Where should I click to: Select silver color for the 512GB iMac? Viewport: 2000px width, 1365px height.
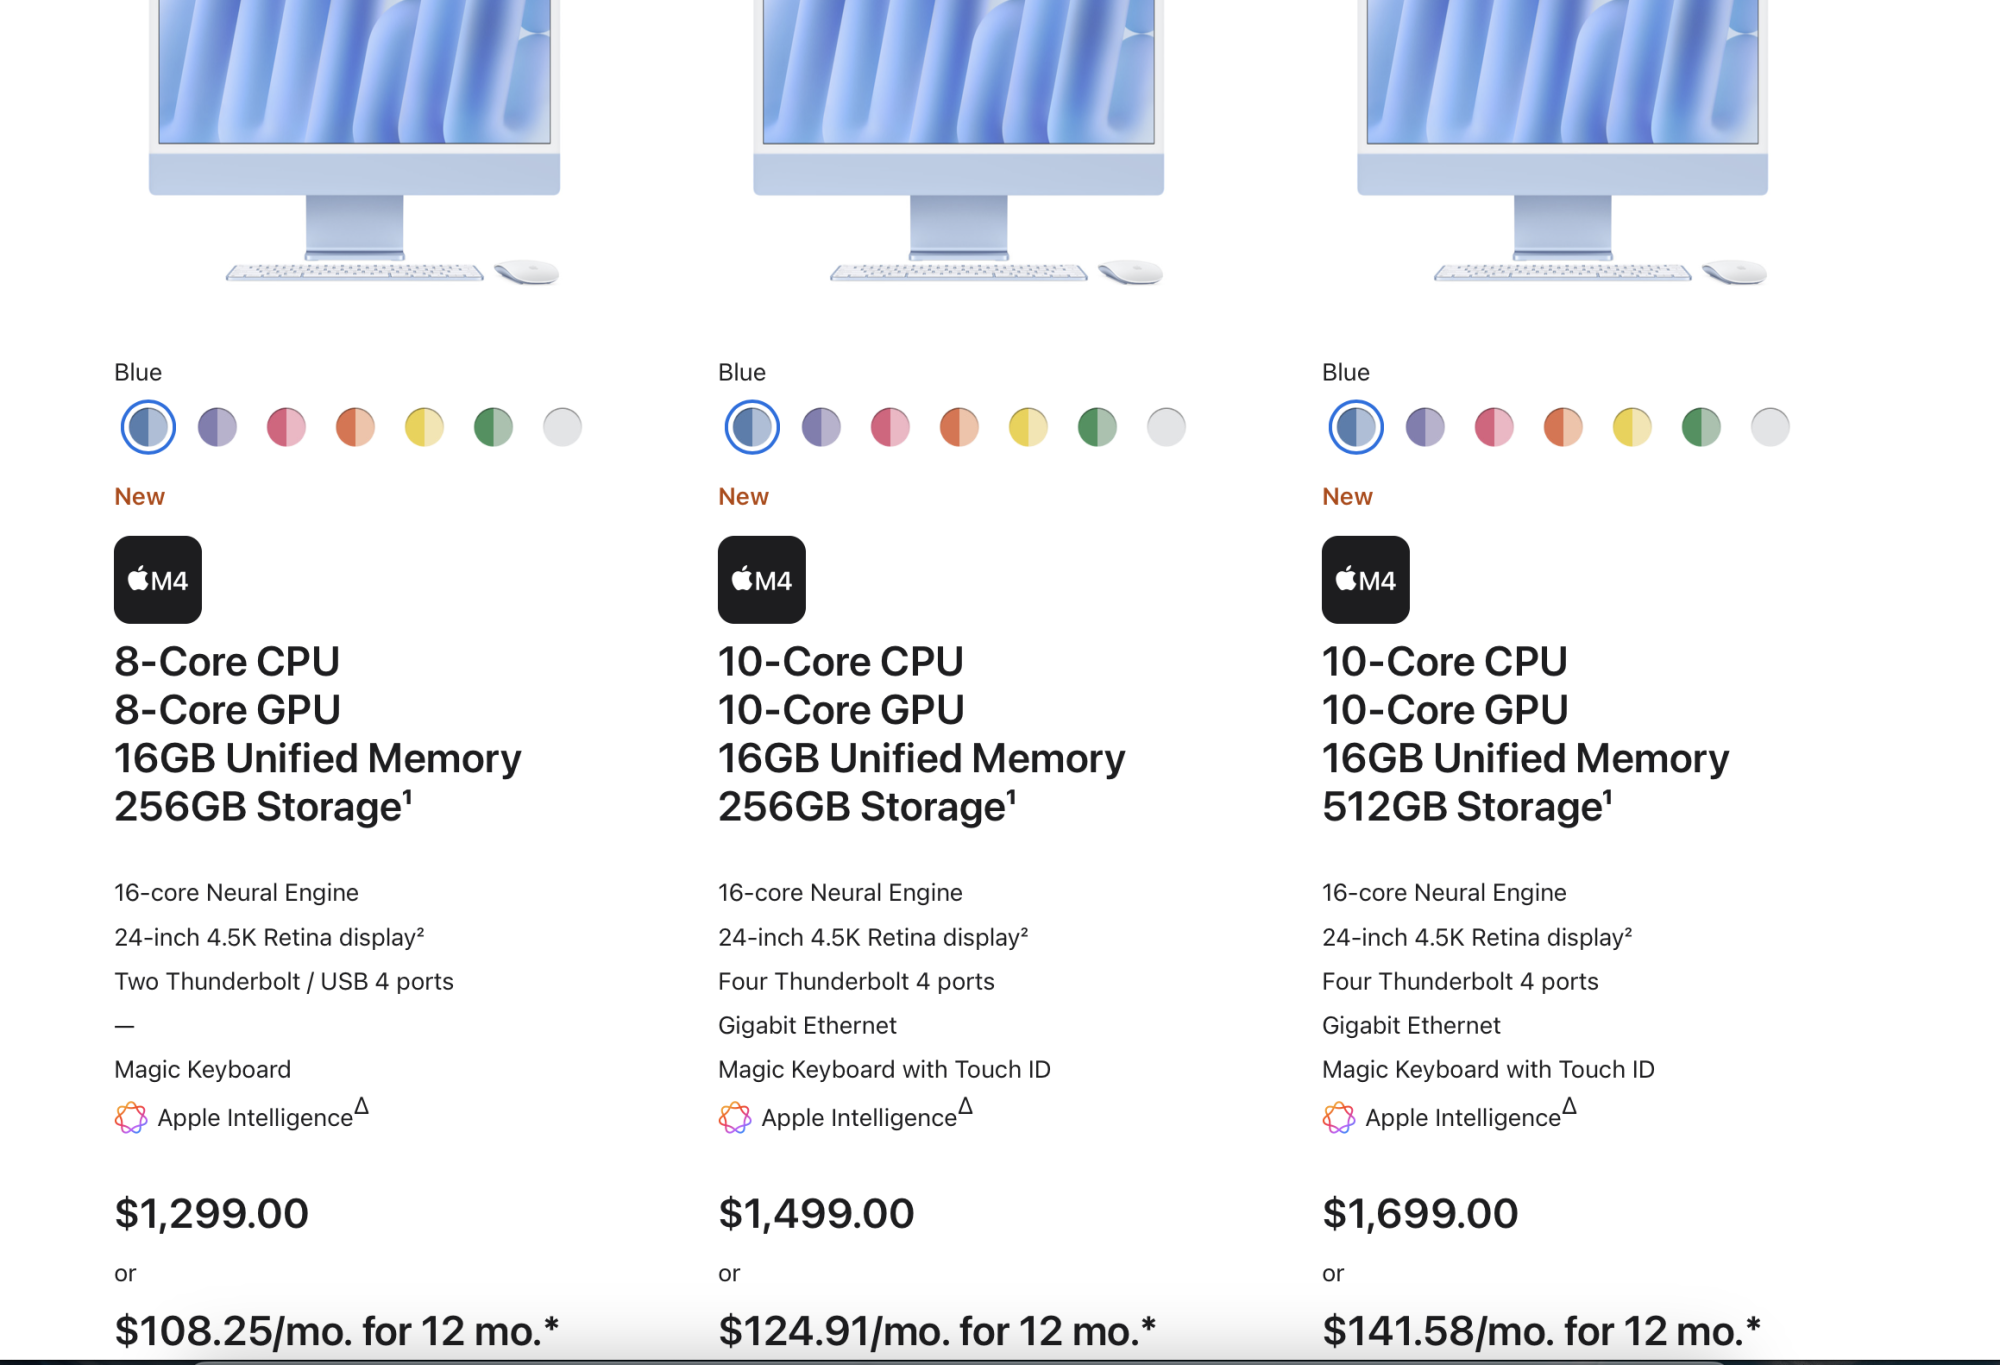pyautogui.click(x=1770, y=427)
